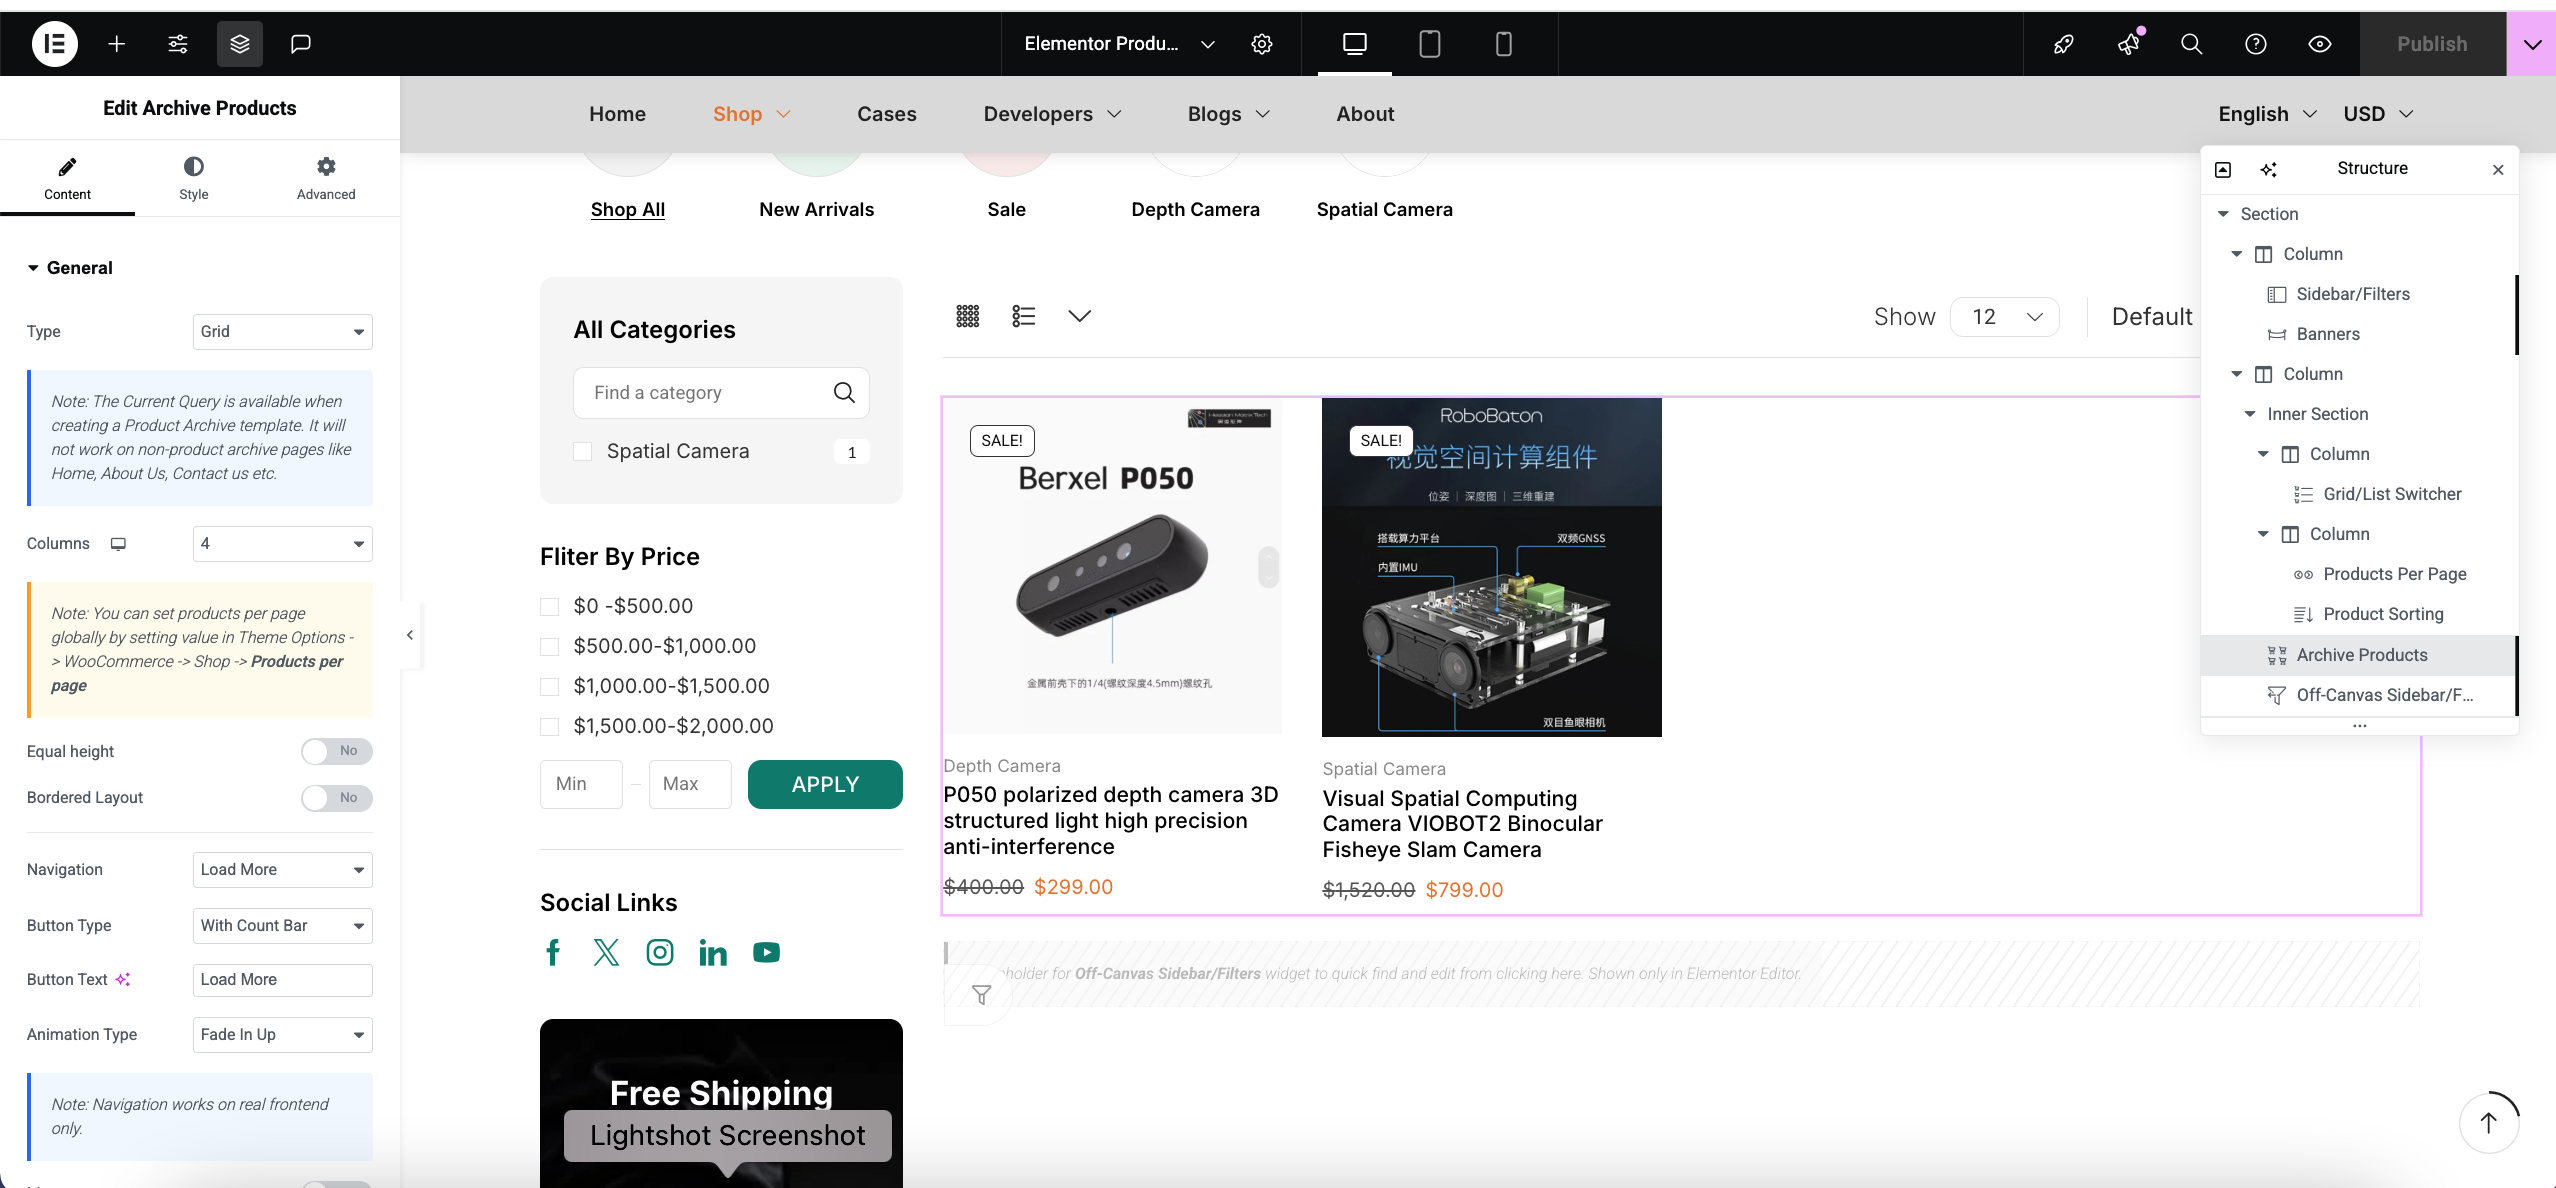Check the Spatial Camera category checkbox
2556x1188 pixels.
582,452
